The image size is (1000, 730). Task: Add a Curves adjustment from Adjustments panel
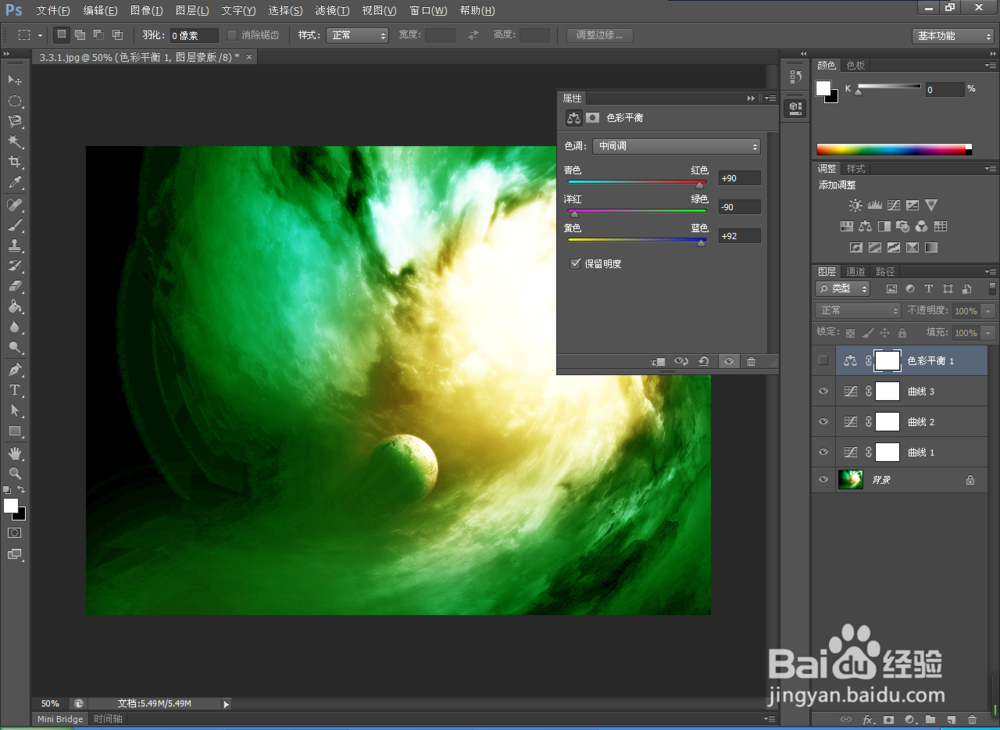[893, 205]
